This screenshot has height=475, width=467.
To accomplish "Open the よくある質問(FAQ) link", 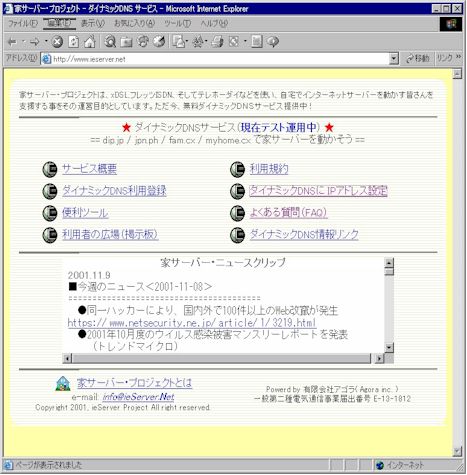I will pos(289,212).
